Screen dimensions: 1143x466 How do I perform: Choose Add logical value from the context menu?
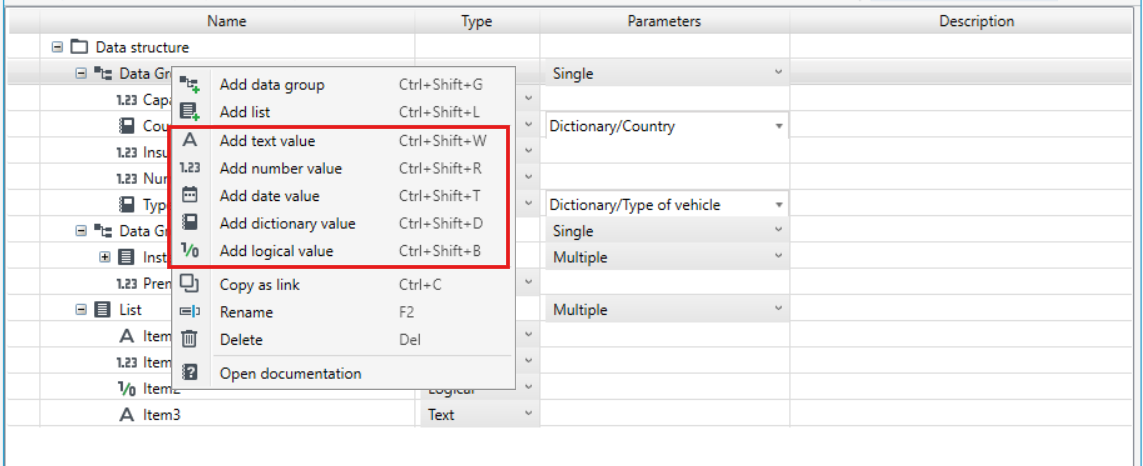[343, 251]
